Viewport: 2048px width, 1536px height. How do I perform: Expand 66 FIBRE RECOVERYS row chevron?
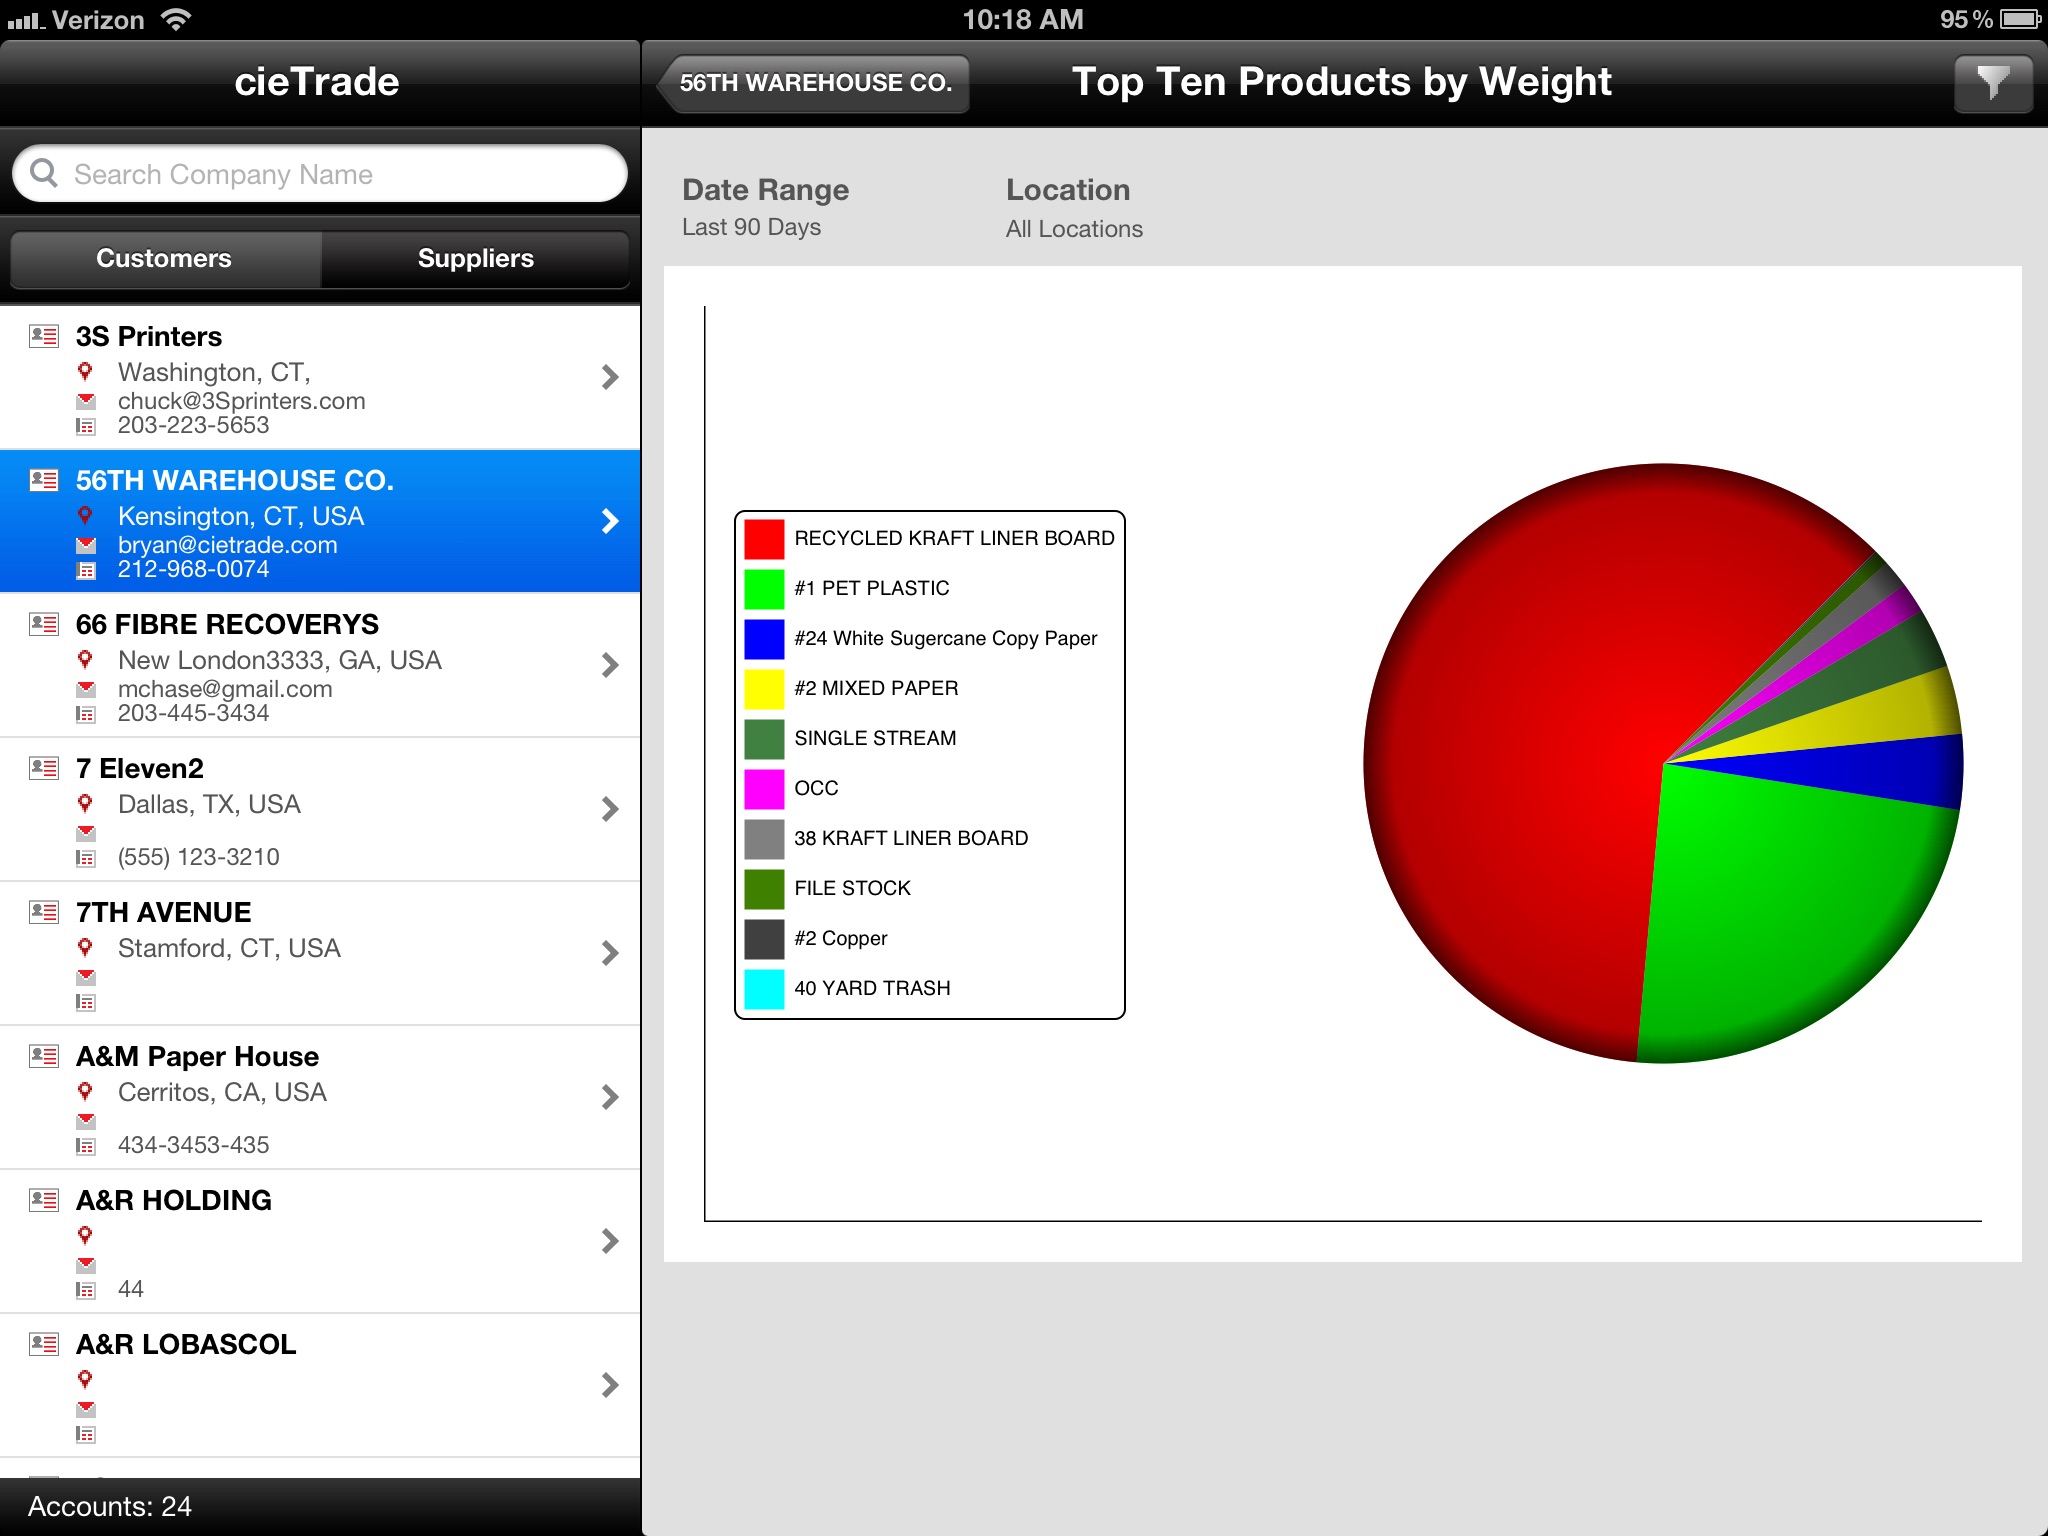tap(610, 665)
